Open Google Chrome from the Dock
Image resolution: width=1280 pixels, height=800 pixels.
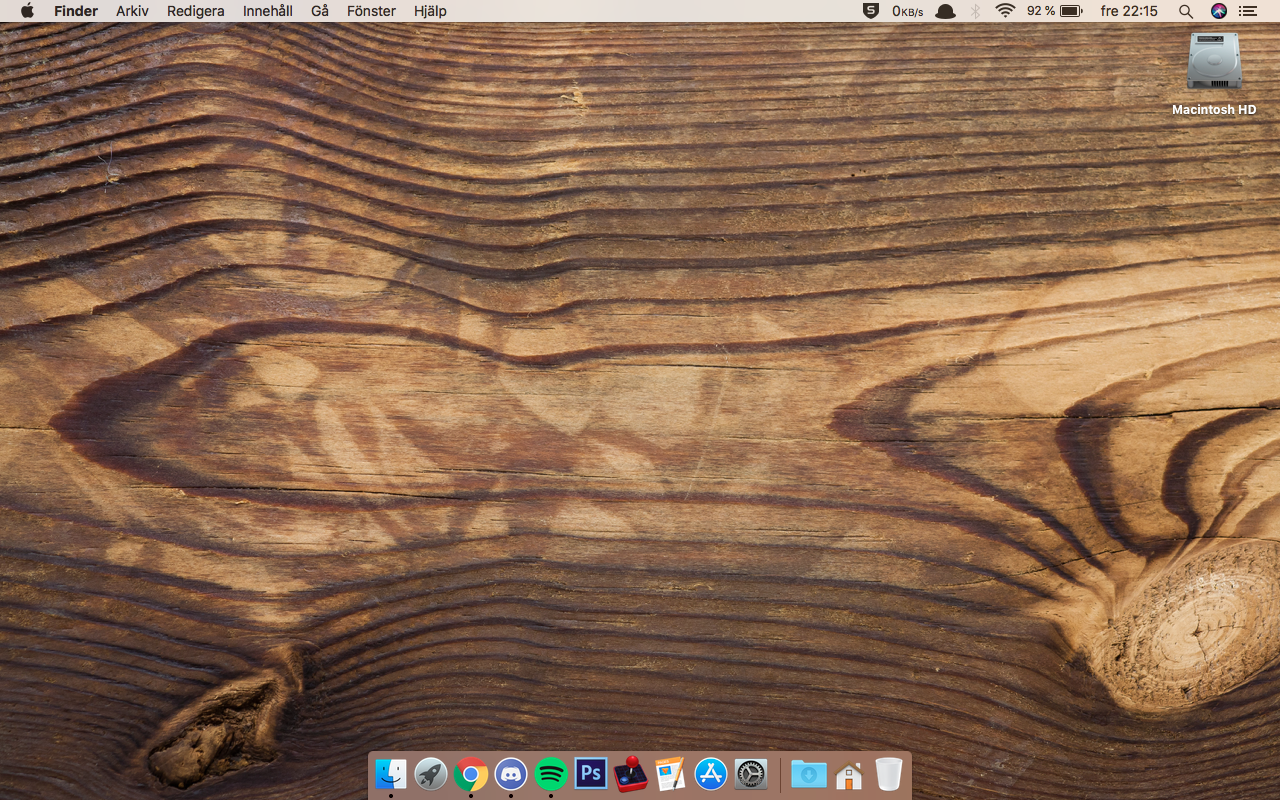(x=471, y=773)
